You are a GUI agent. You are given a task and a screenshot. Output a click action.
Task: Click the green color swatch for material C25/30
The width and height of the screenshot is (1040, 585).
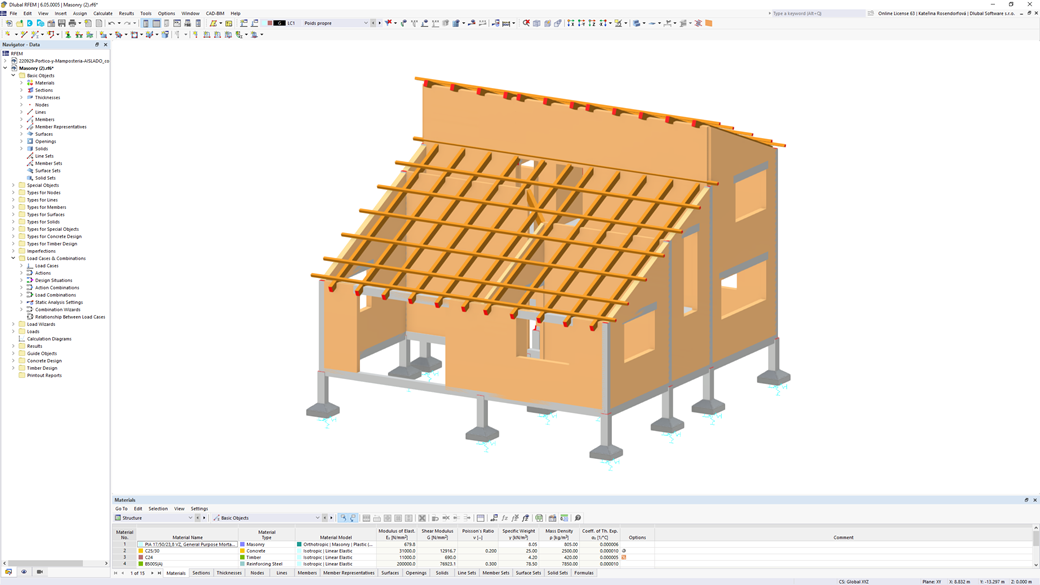(x=140, y=549)
